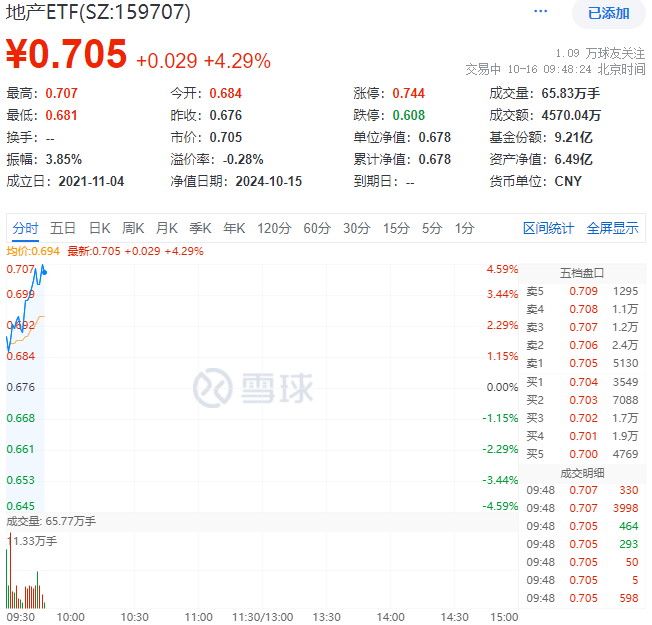The image size is (652, 625).
Task: Select the 买4 order row at 0.701
Action: (x=582, y=436)
